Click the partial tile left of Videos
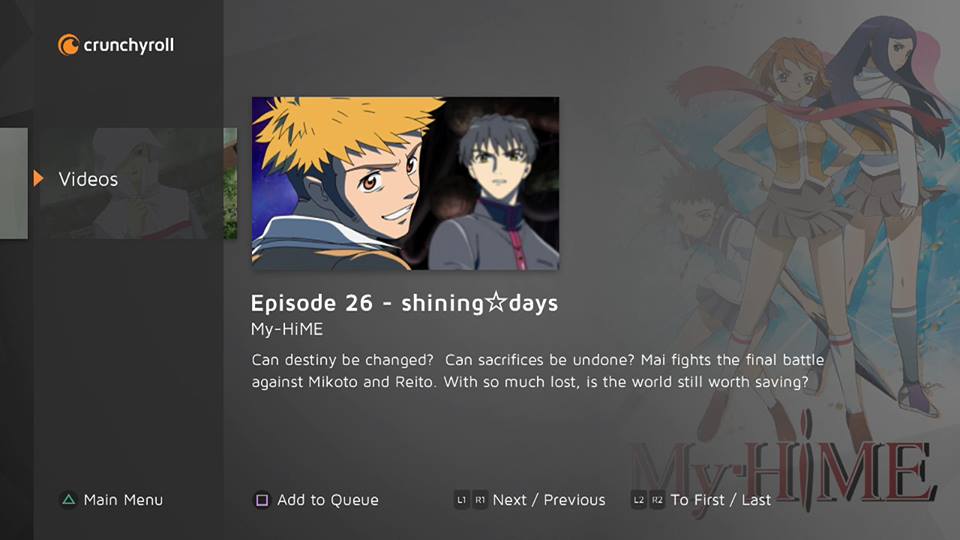 tap(13, 183)
